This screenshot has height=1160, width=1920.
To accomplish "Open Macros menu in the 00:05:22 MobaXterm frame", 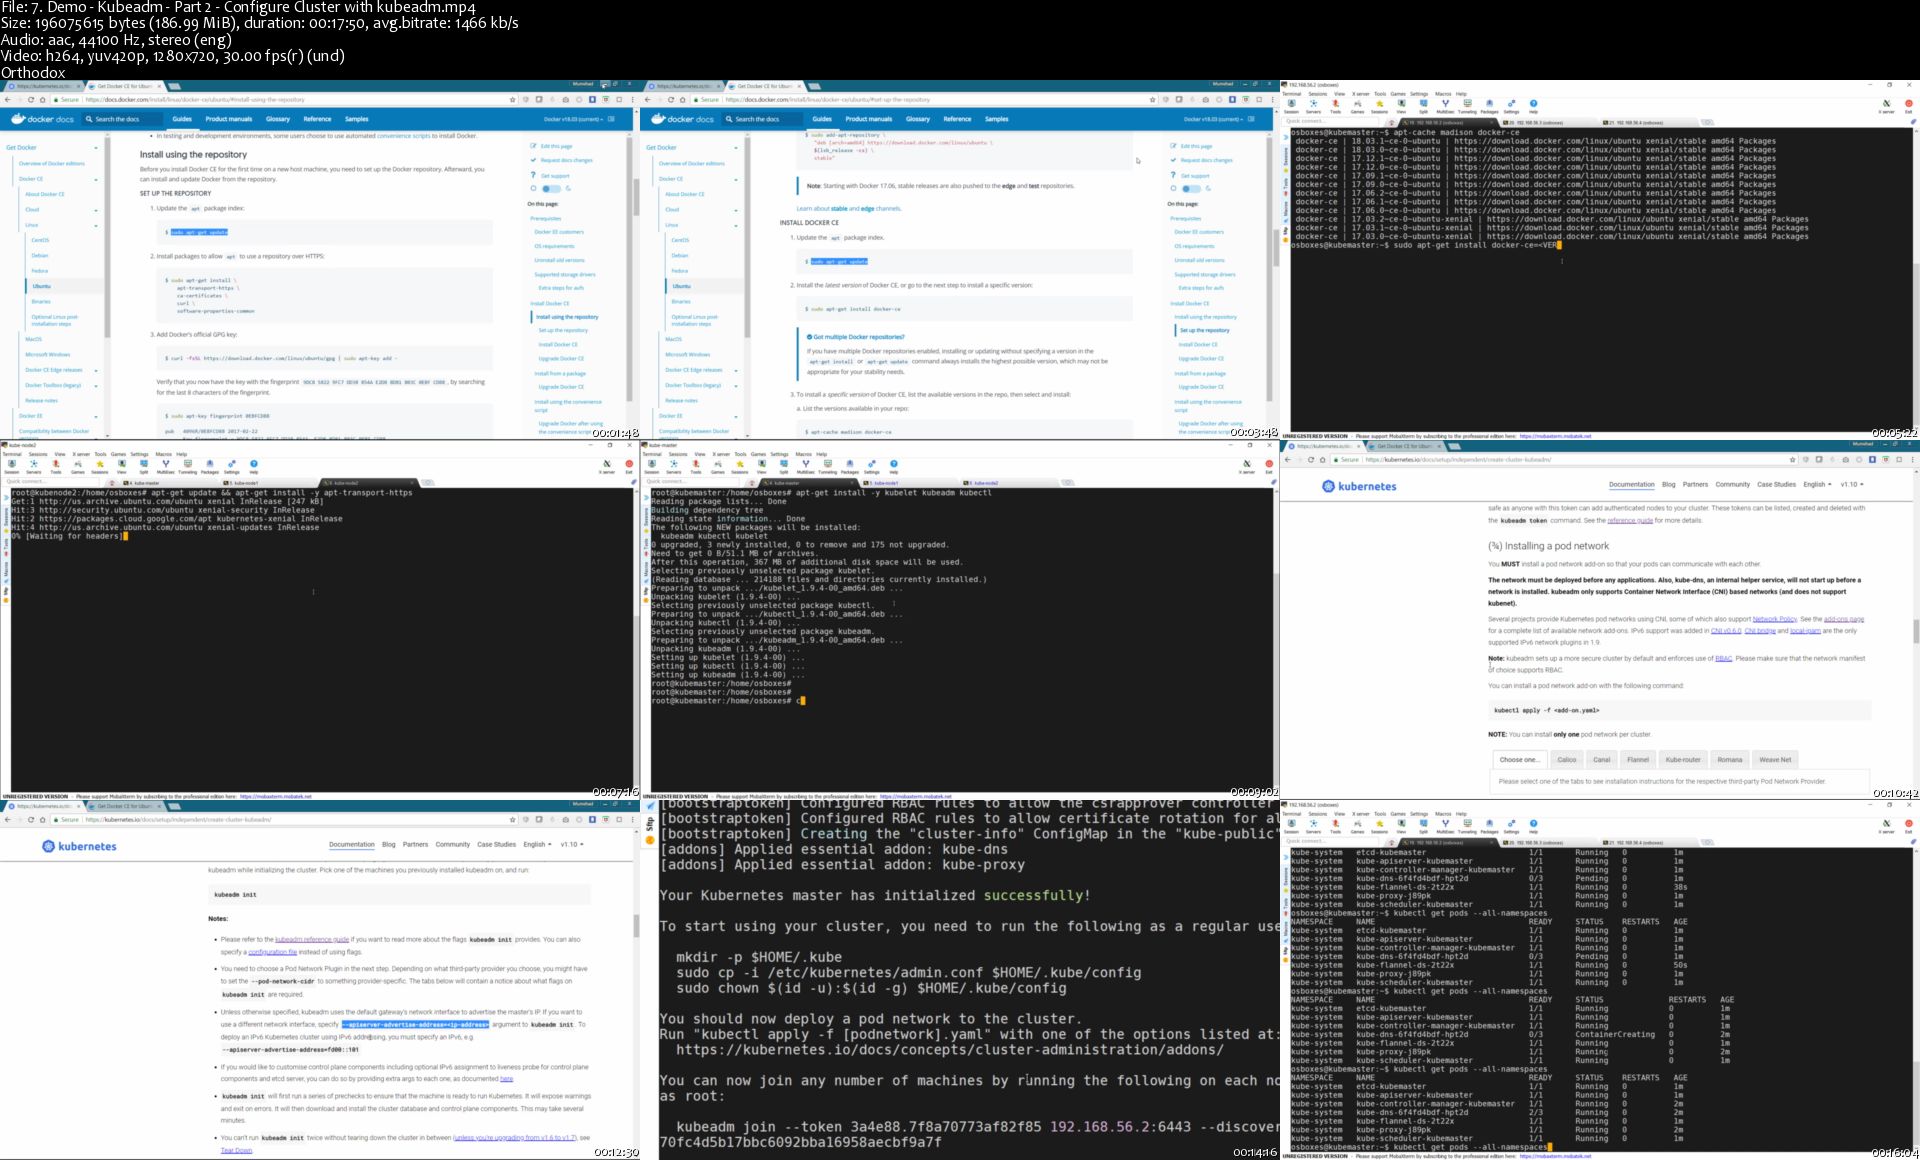I will [x=1443, y=94].
